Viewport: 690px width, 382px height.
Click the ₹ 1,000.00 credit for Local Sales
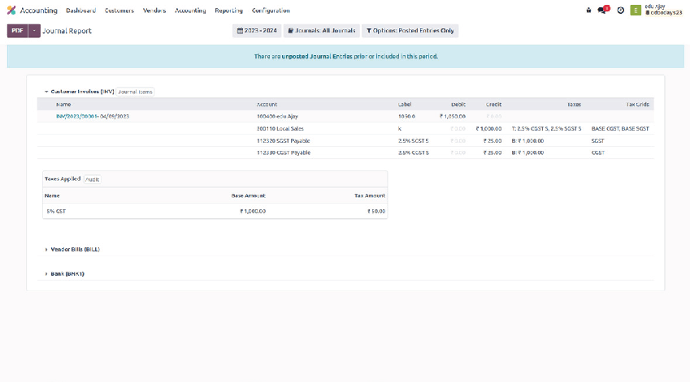[488, 129]
